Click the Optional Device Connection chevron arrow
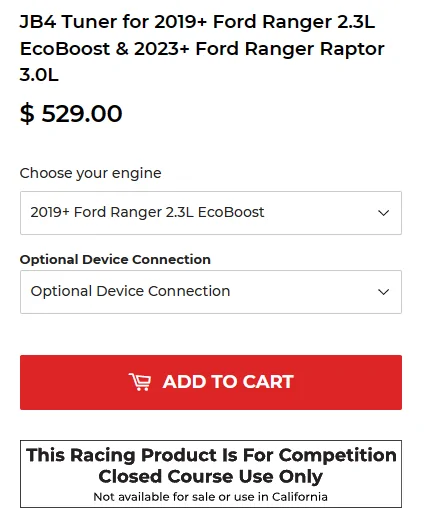Viewport: 428px width, 511px height. coord(384,292)
